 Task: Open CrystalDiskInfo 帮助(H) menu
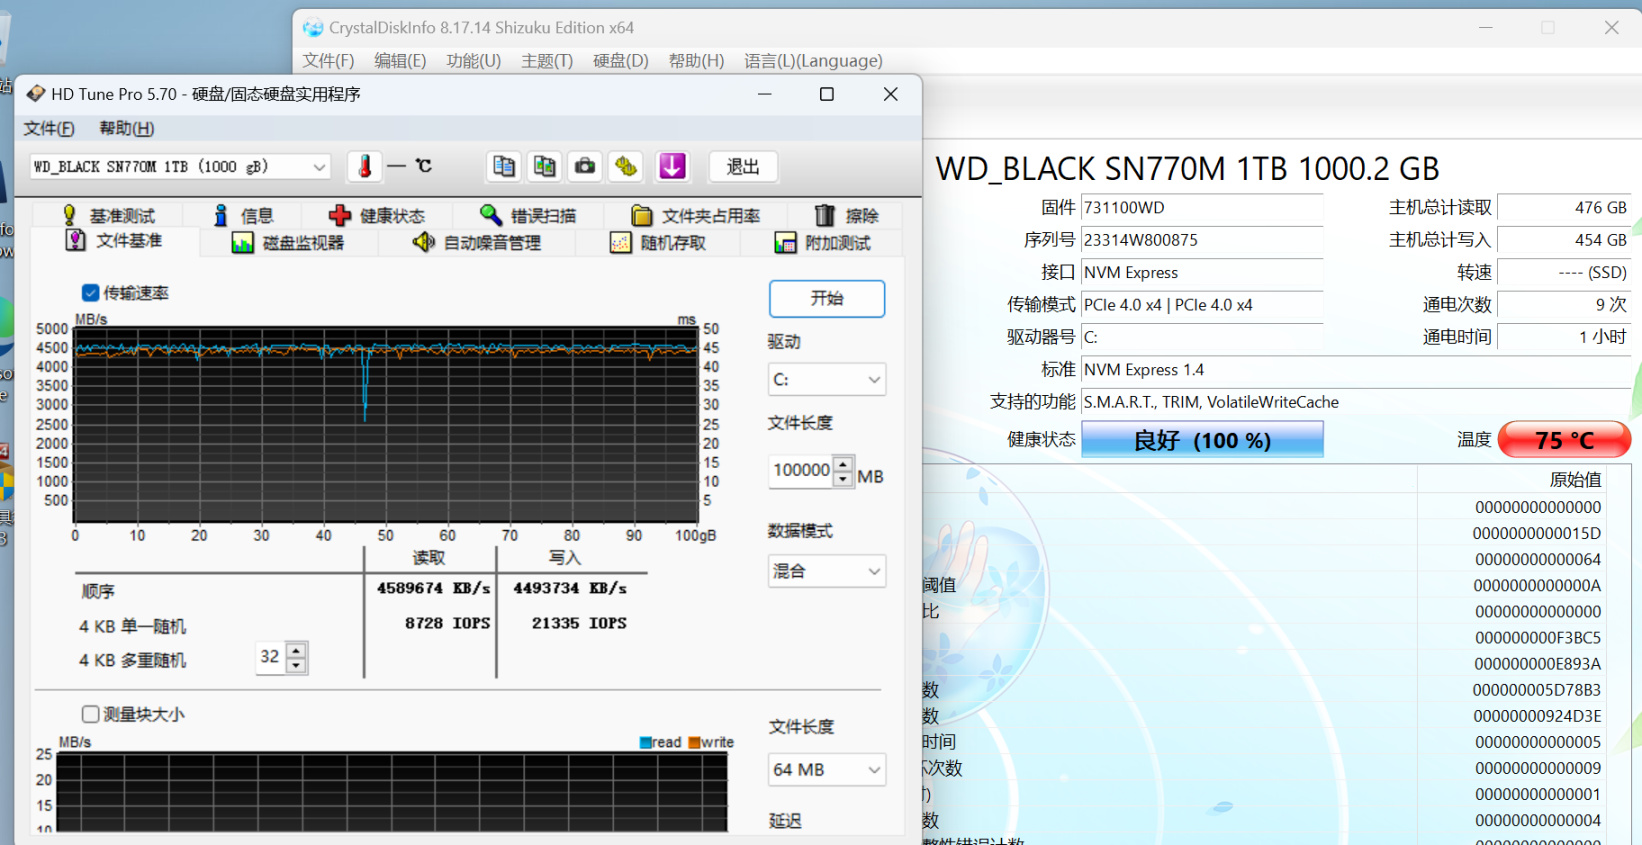[696, 61]
